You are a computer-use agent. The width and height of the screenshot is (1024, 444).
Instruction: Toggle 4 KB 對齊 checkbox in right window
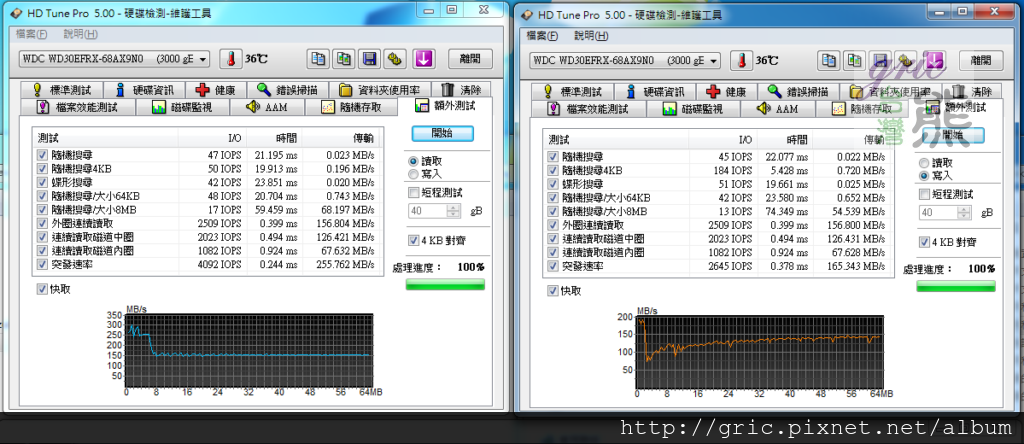tap(924, 242)
